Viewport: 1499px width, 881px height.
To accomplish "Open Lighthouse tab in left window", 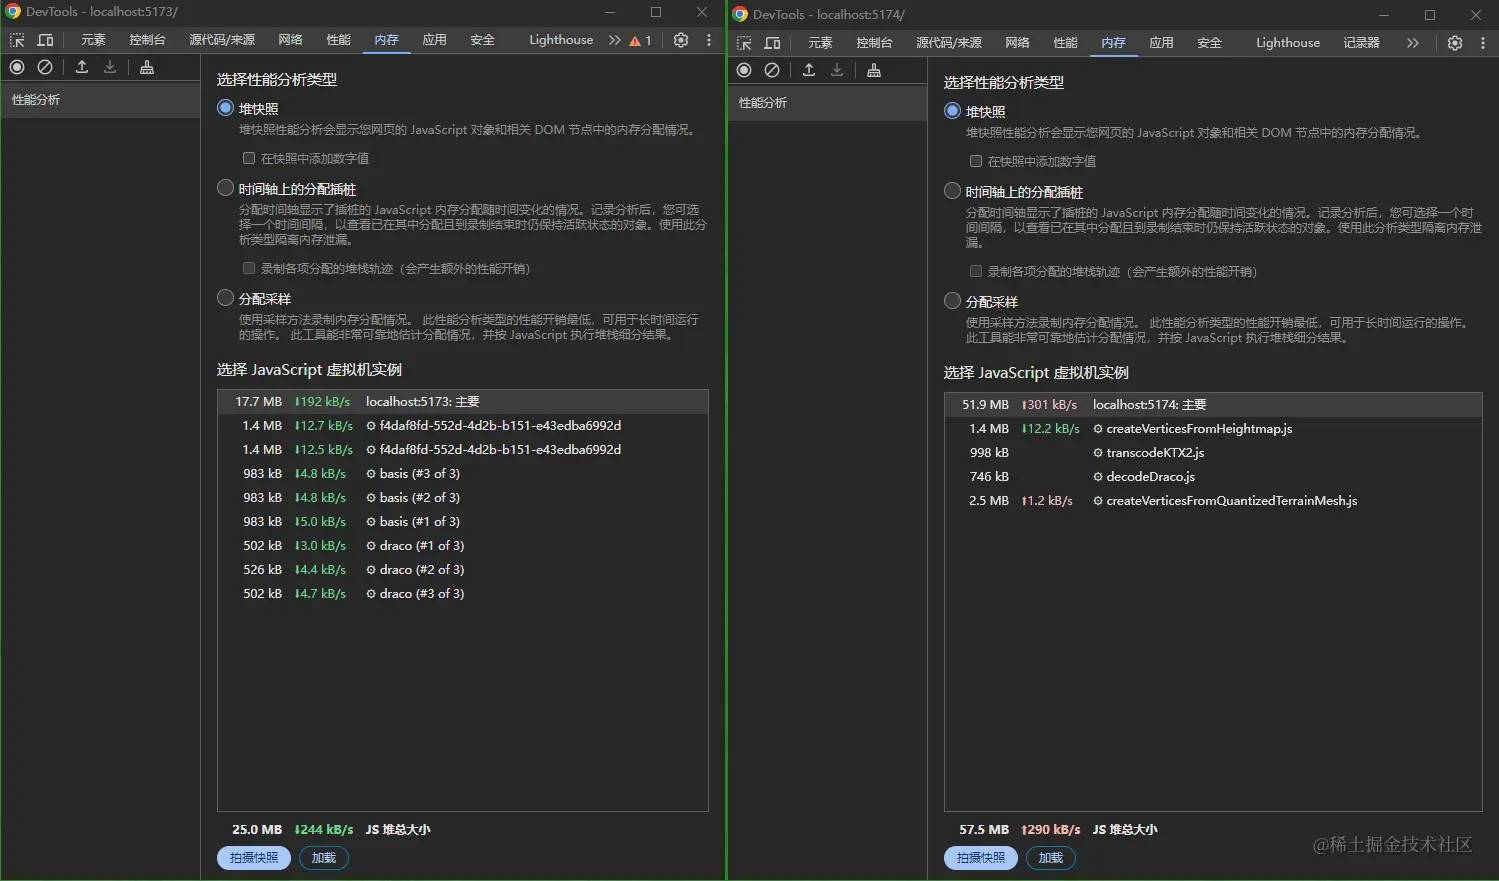I will pos(561,40).
